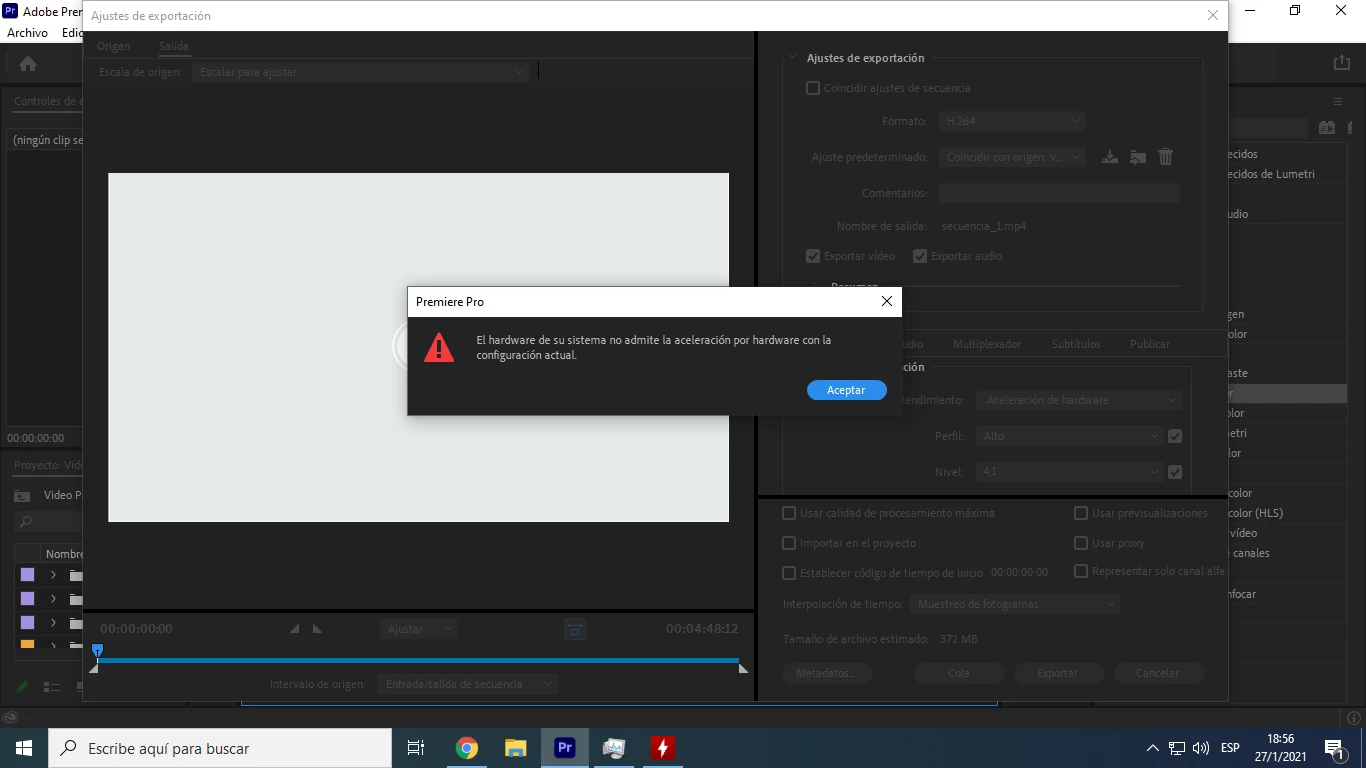The image size is (1366, 768).
Task: Click the accelerated effects filter icon
Action: [1327, 128]
